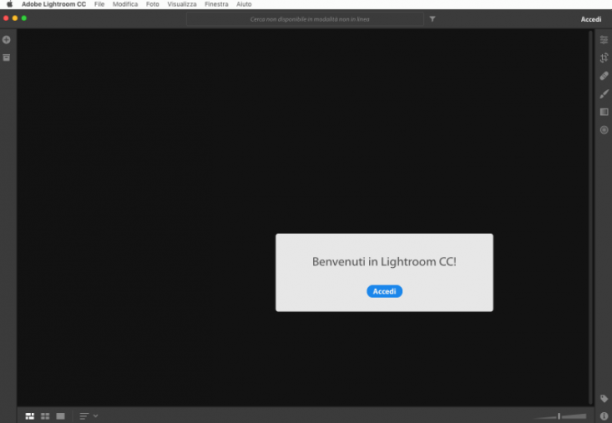Click the blue Accedi button in dialog
The width and height of the screenshot is (612, 423).
384,291
